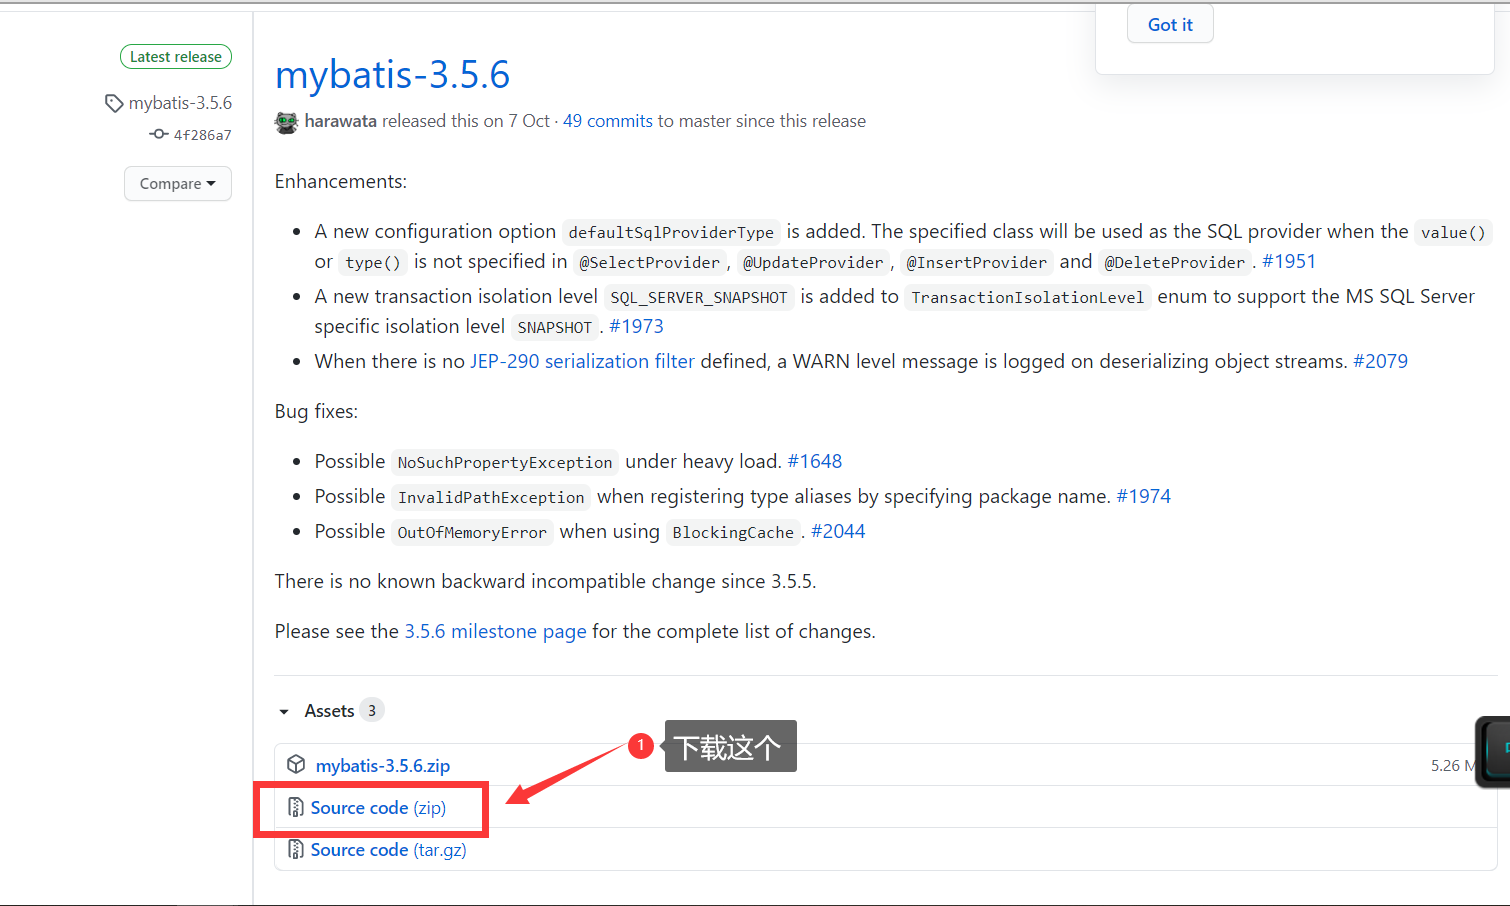This screenshot has height=906, width=1510.
Task: Download Source code (zip)
Action: click(x=378, y=807)
